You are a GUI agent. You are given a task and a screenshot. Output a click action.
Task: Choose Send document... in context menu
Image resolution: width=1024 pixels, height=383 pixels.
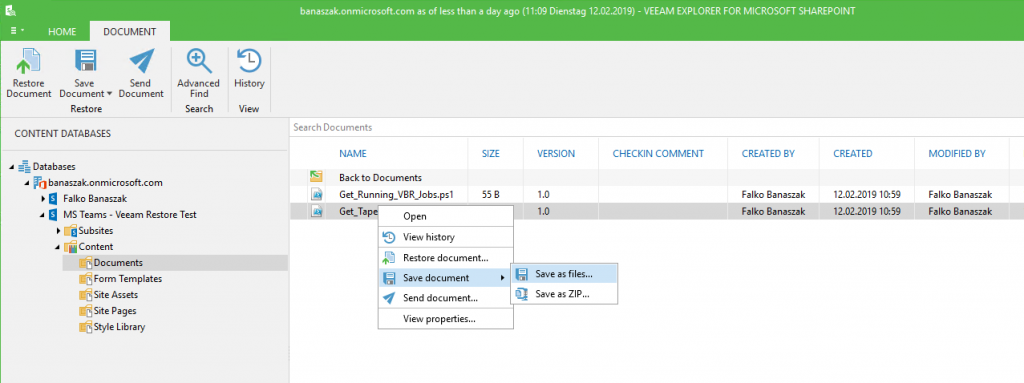445,298
